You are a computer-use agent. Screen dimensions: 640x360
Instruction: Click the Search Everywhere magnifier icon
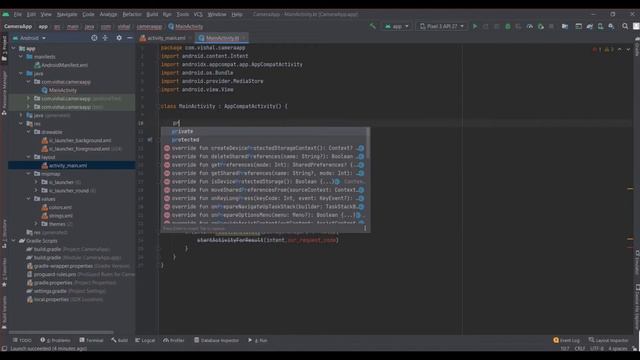[625, 26]
